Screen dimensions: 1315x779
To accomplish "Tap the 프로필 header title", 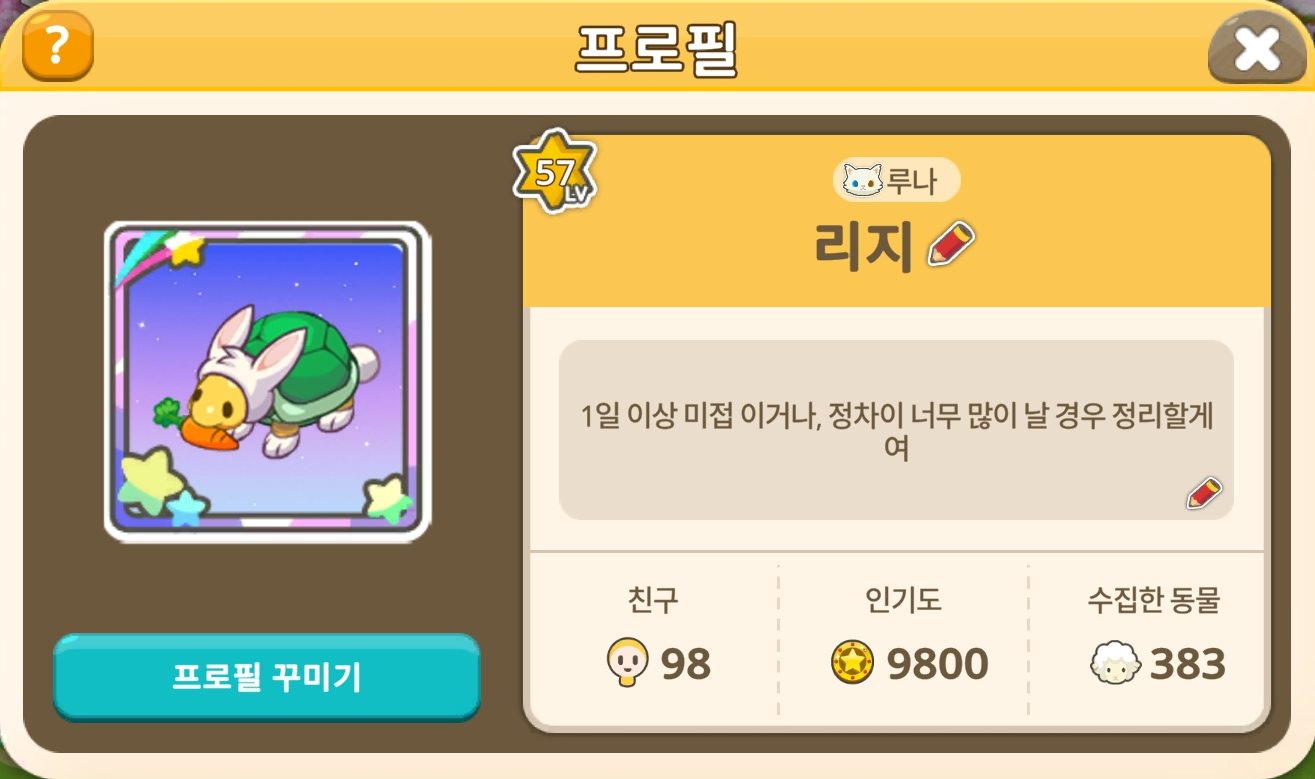I will pyautogui.click(x=656, y=47).
